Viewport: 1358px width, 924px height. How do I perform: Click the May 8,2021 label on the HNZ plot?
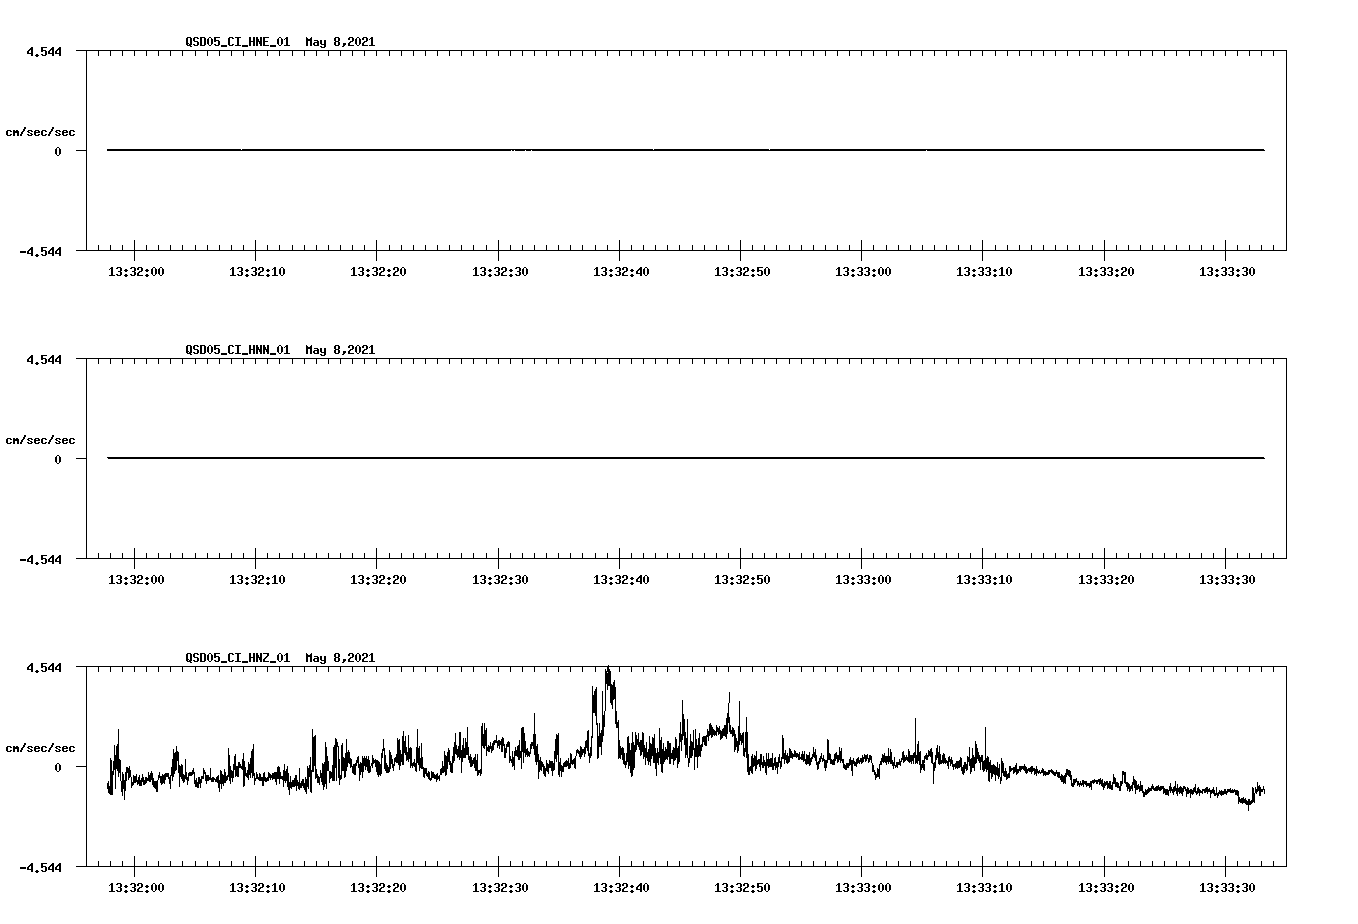tap(340, 658)
